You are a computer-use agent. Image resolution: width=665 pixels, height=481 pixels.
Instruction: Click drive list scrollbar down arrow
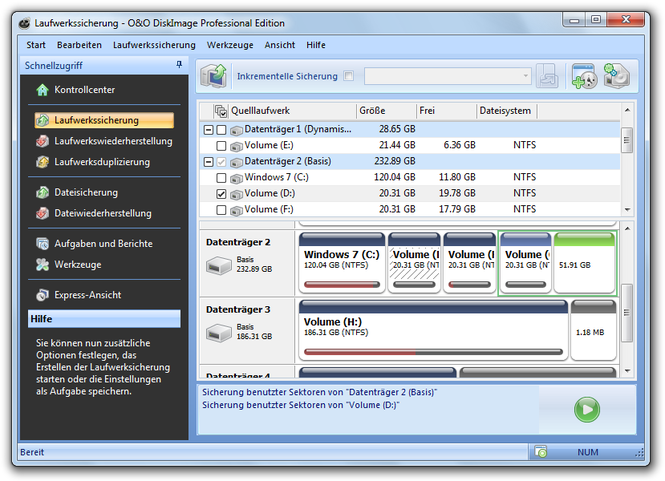pyautogui.click(x=627, y=210)
